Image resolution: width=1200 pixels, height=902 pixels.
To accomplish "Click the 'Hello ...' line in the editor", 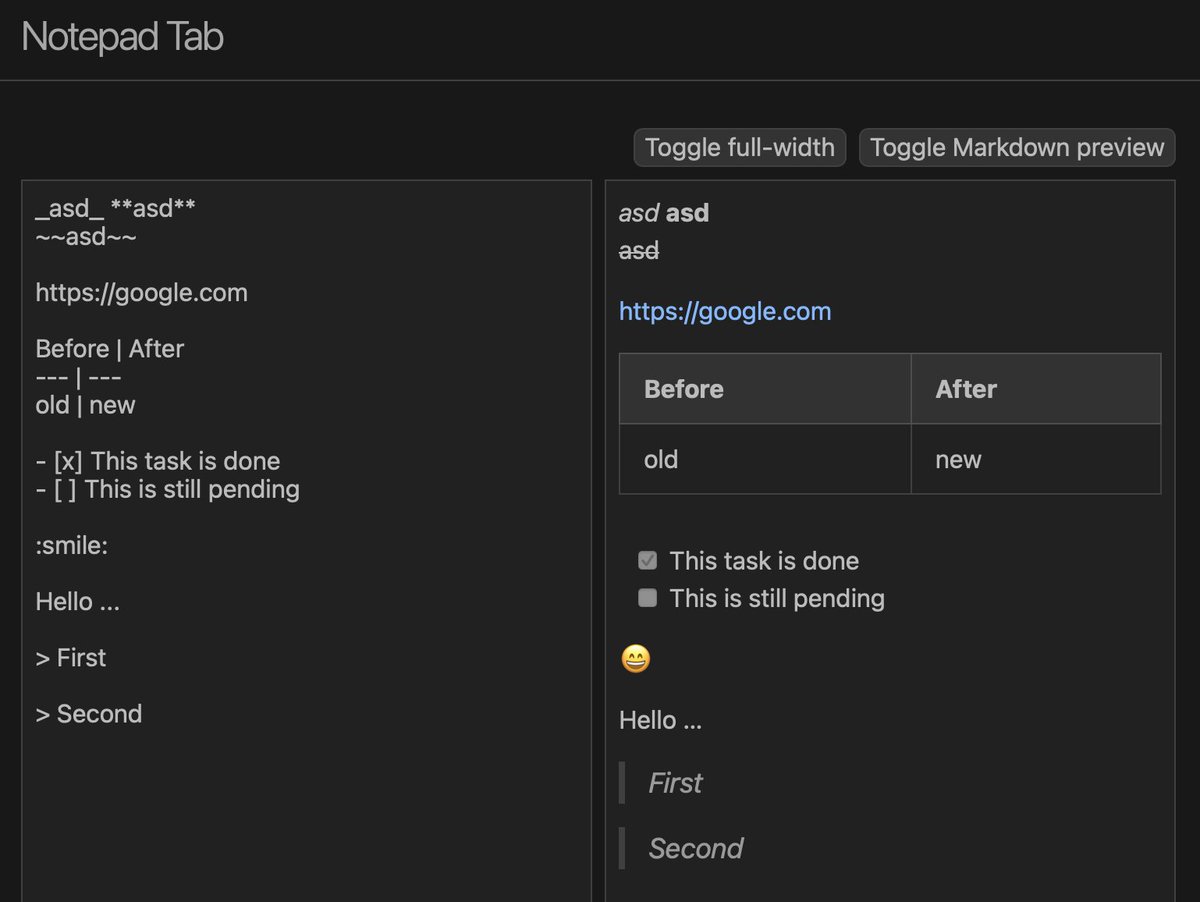I will pos(77,602).
